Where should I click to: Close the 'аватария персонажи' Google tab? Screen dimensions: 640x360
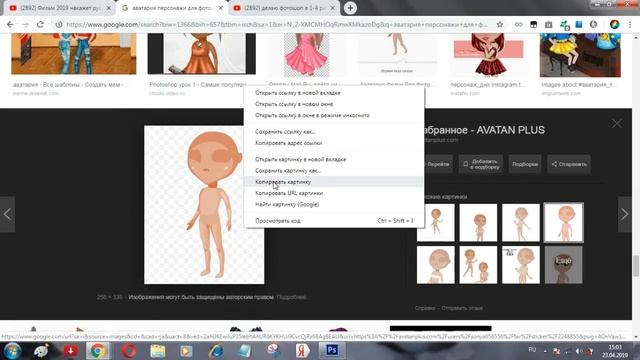pos(220,8)
